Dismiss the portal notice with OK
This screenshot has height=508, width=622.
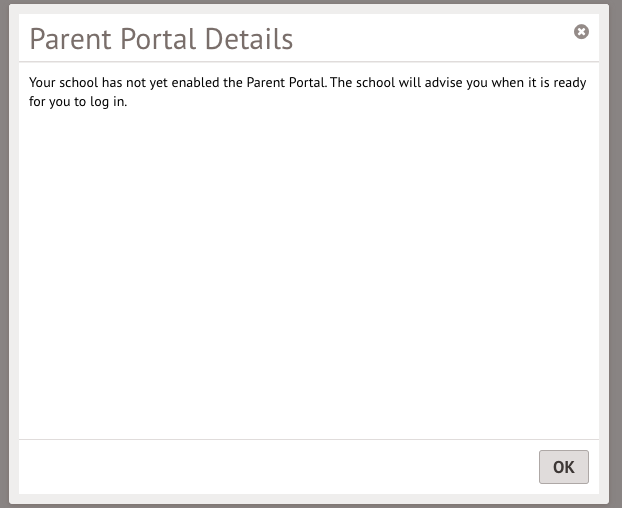point(564,467)
